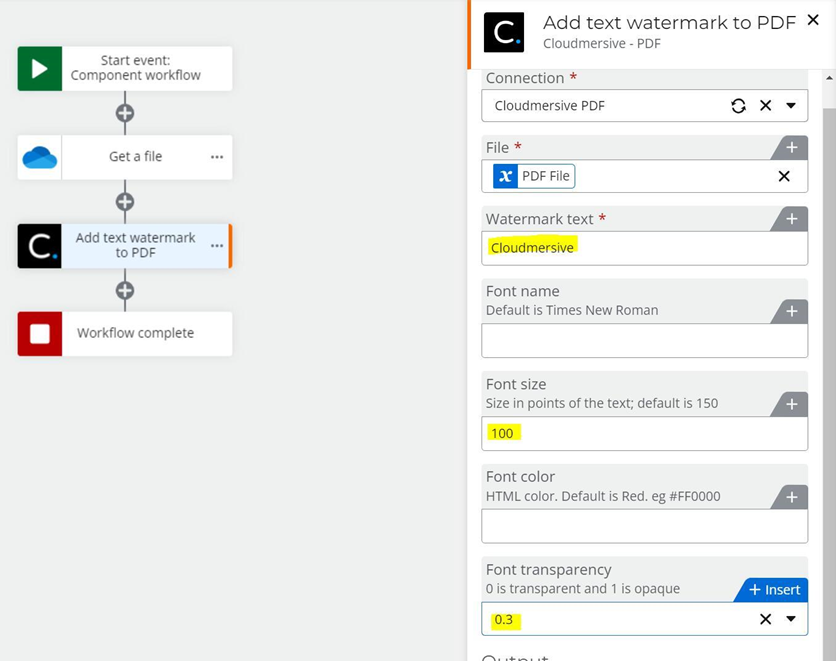Select the Get a file step

coord(125,157)
